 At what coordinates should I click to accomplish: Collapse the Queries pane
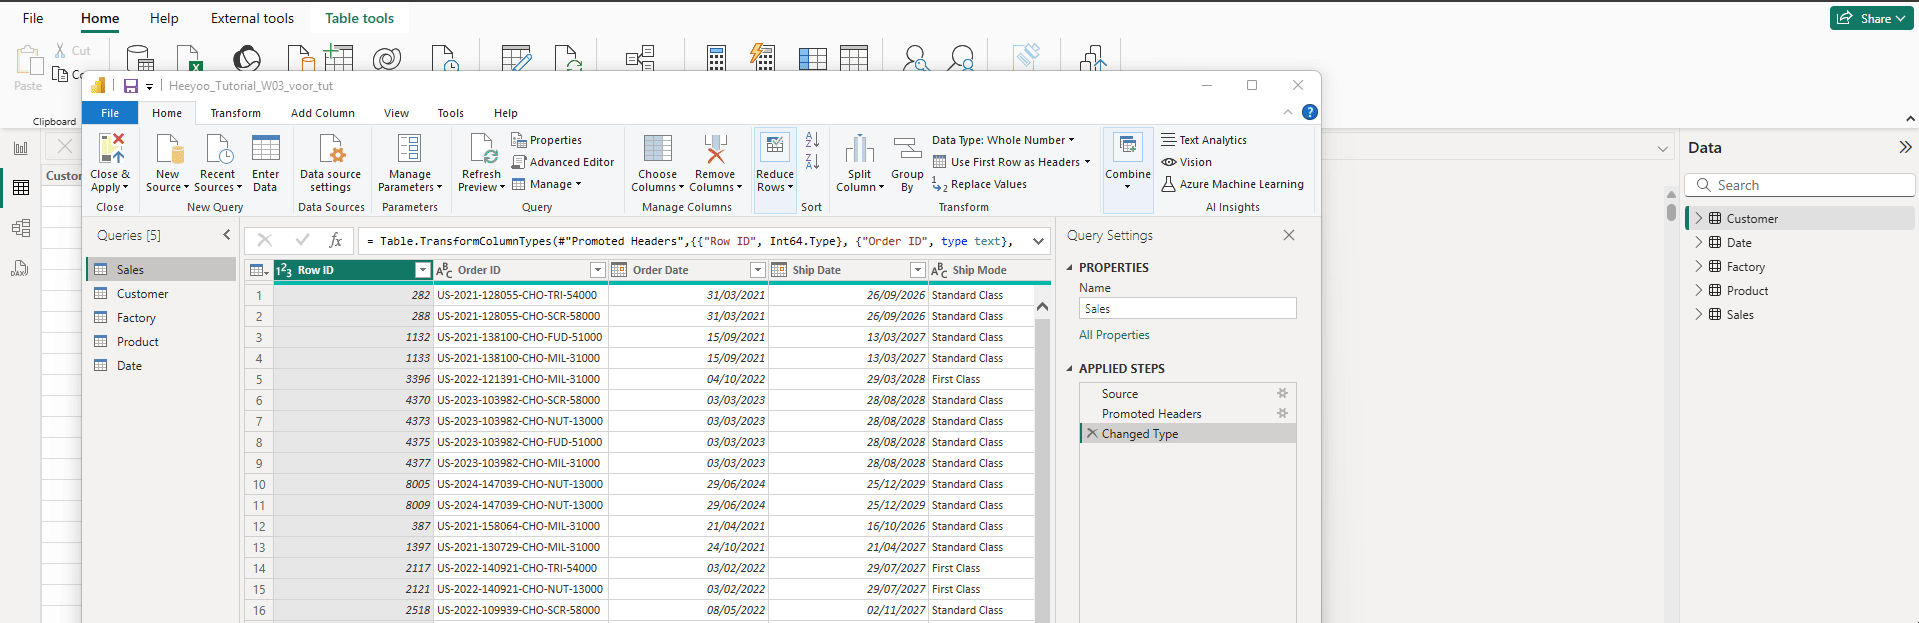coord(226,235)
